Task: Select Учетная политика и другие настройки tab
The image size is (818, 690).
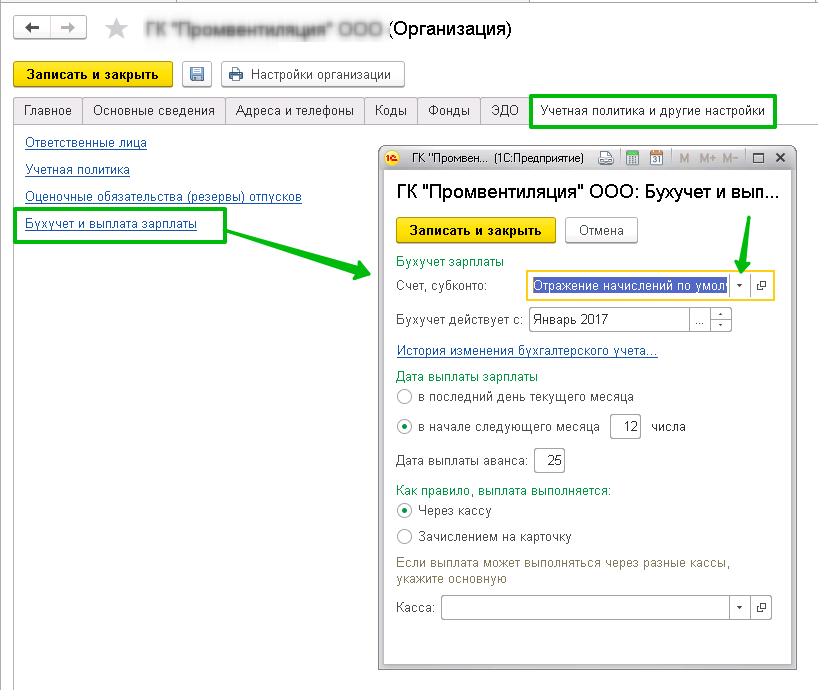Action: [x=653, y=111]
